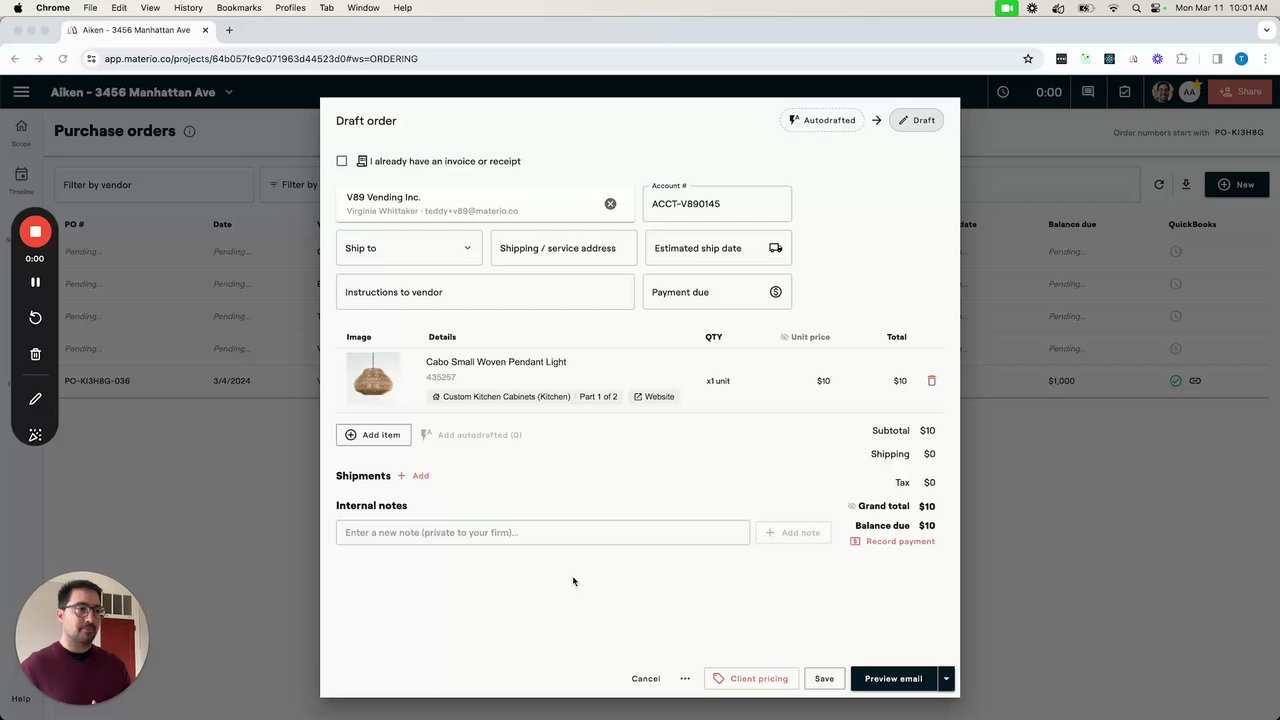Click the truck icon in Estimated ship date

click(775, 248)
